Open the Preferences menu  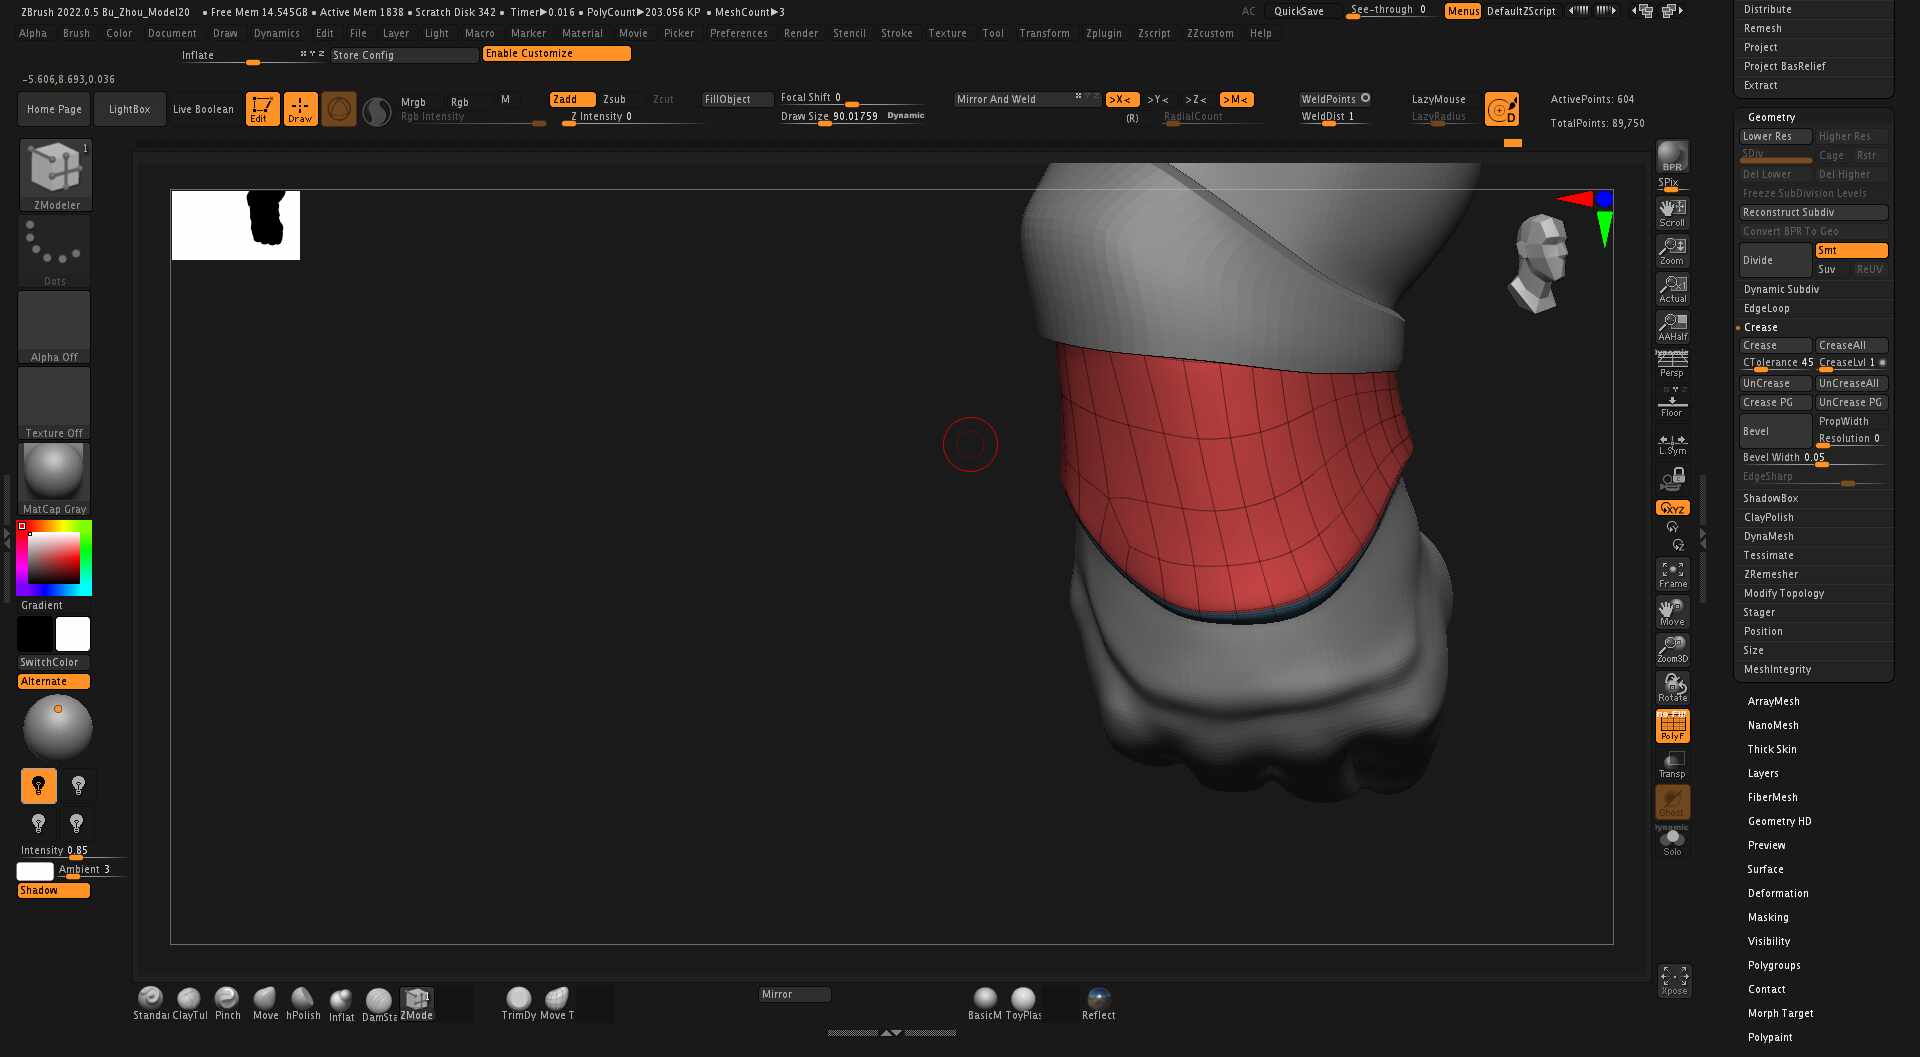pos(739,33)
